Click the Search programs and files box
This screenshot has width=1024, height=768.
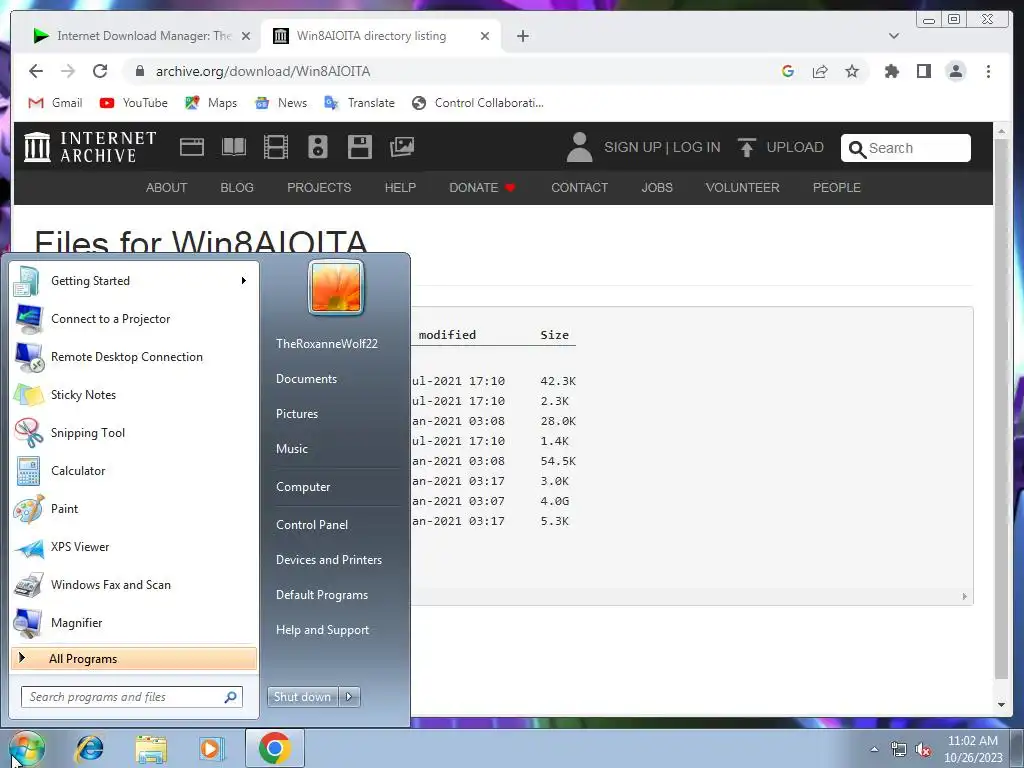tap(131, 697)
